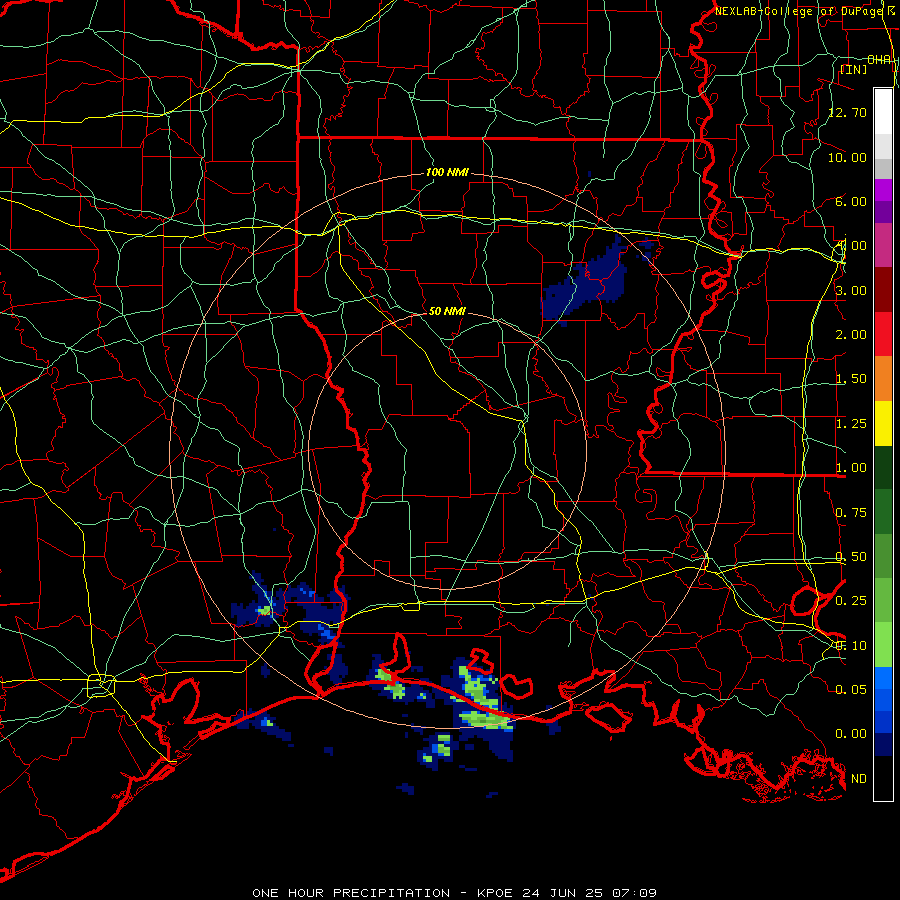This screenshot has height=900, width=900.
Task: Click the ONE HOUR PRECIPITATION KPOE caption
Action: point(454,893)
